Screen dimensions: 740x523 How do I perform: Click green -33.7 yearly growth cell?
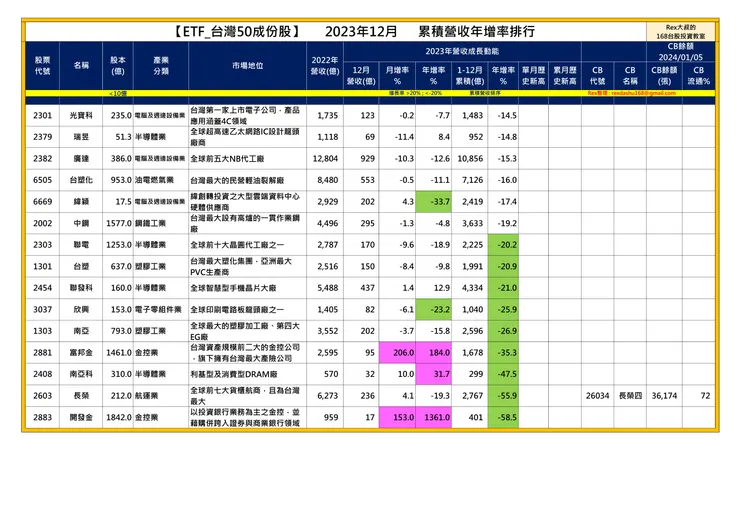tap(433, 202)
